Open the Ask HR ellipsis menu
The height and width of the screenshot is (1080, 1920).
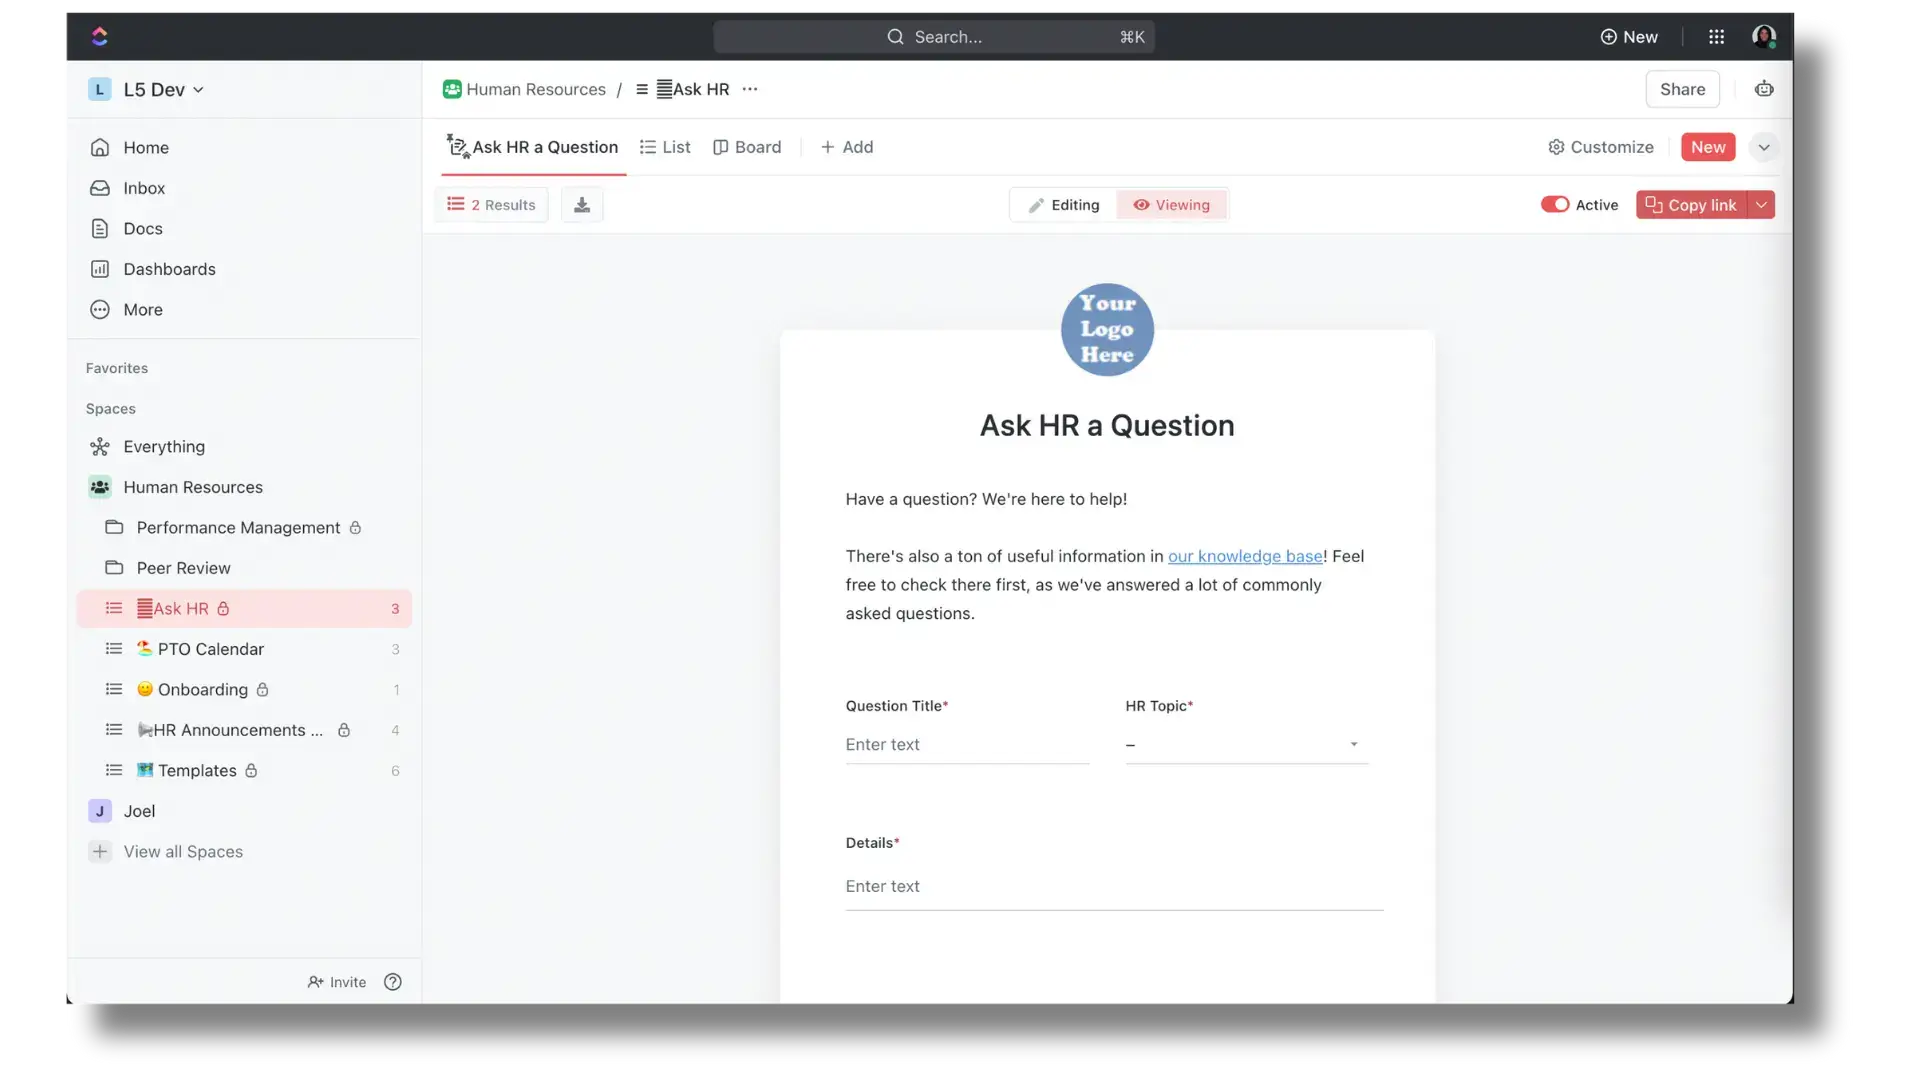pyautogui.click(x=750, y=89)
